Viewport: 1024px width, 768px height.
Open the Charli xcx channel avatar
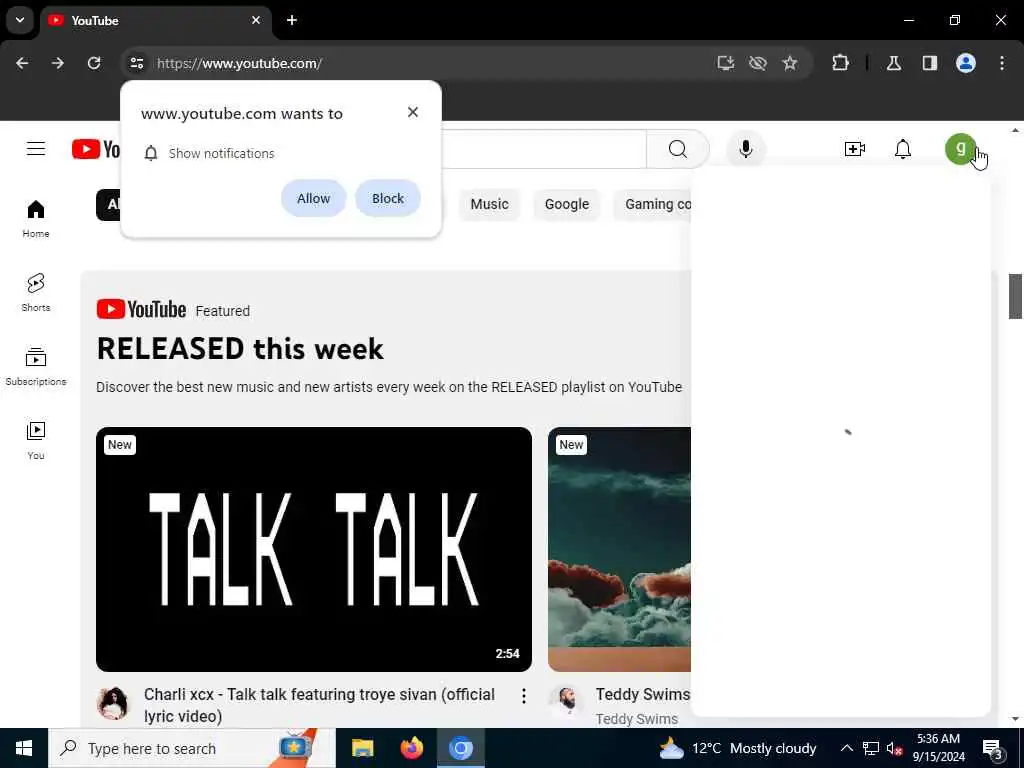tap(113, 703)
